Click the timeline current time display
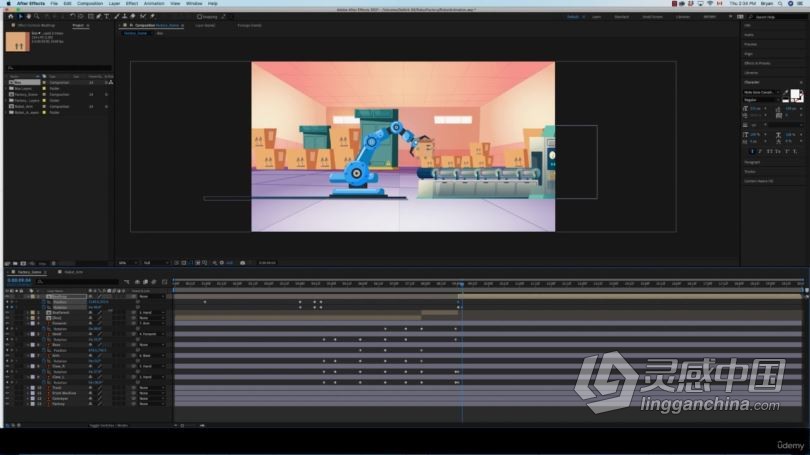The width and height of the screenshot is (810, 455). point(19,280)
